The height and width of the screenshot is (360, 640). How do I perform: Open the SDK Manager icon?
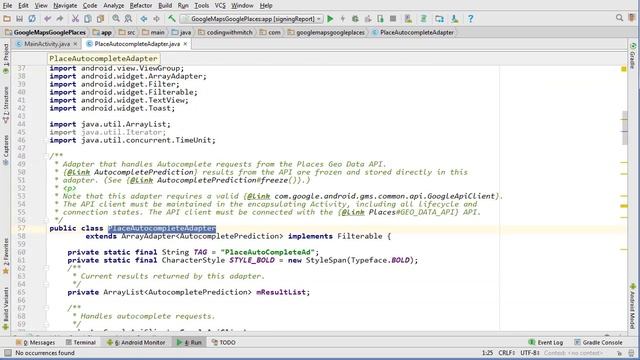(455, 19)
